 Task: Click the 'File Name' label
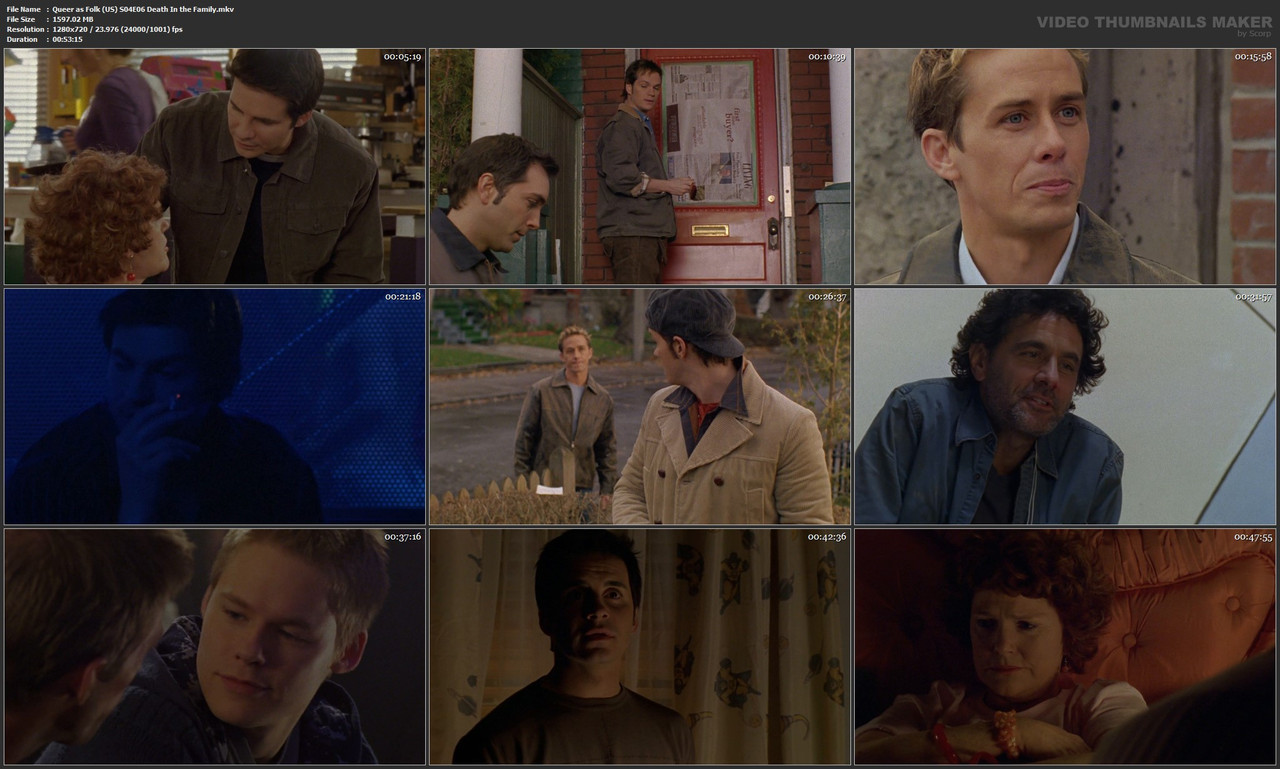point(23,9)
